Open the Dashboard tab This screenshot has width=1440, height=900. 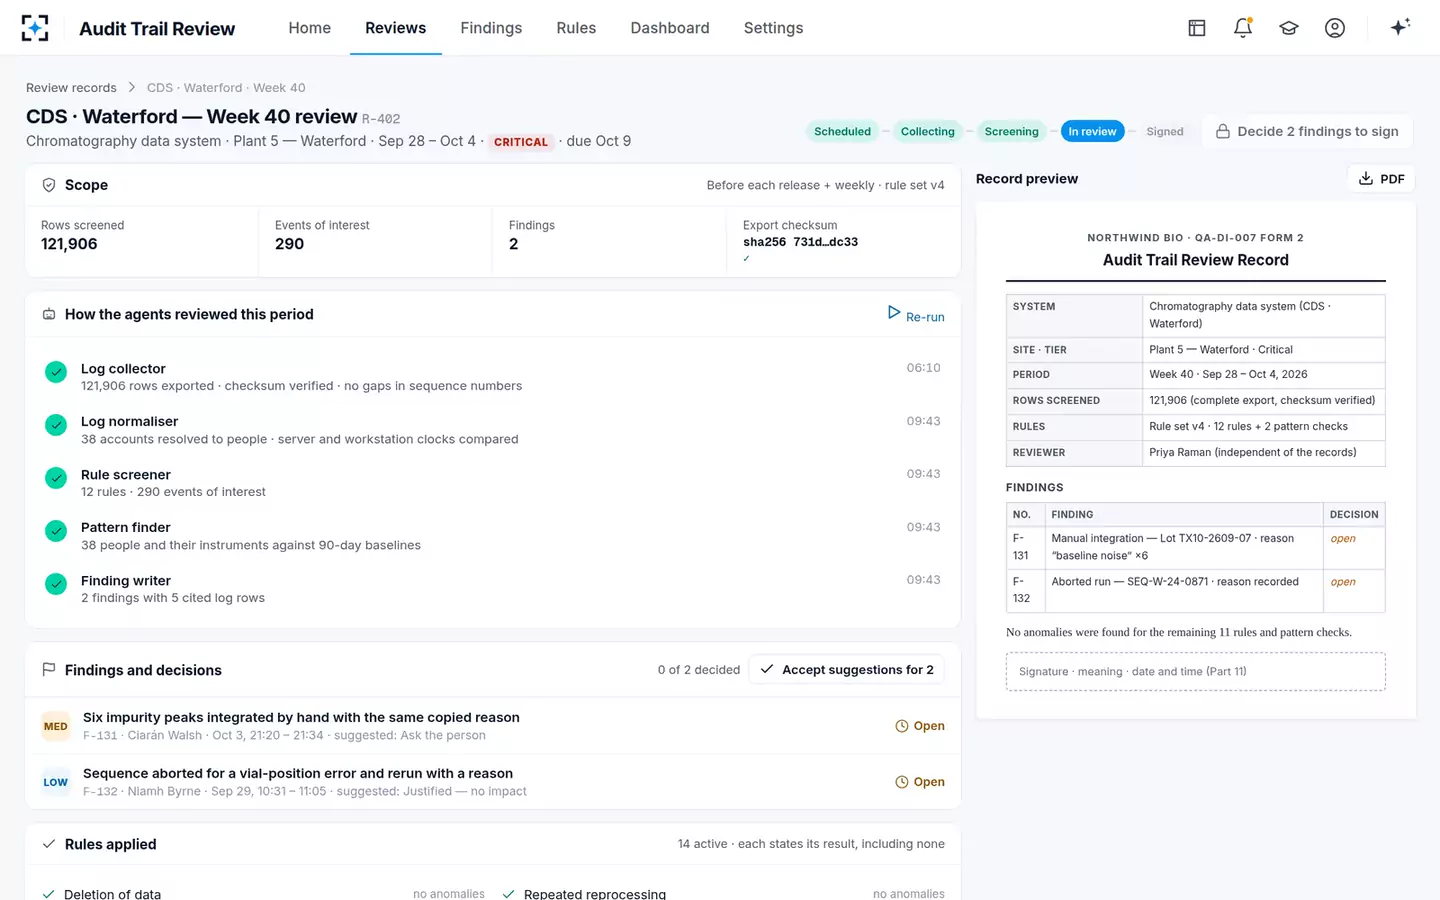coord(670,28)
